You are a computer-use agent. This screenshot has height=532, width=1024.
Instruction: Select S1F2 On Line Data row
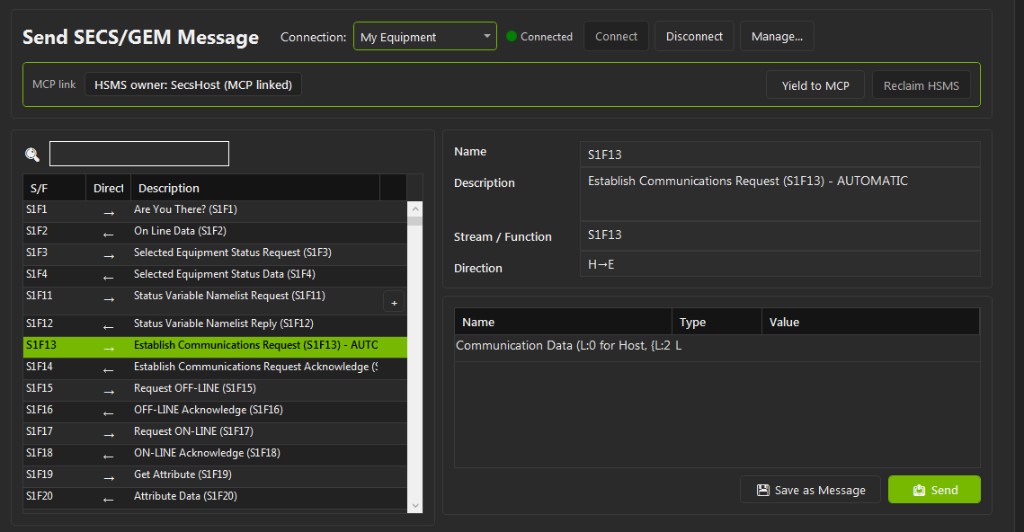(x=215, y=232)
